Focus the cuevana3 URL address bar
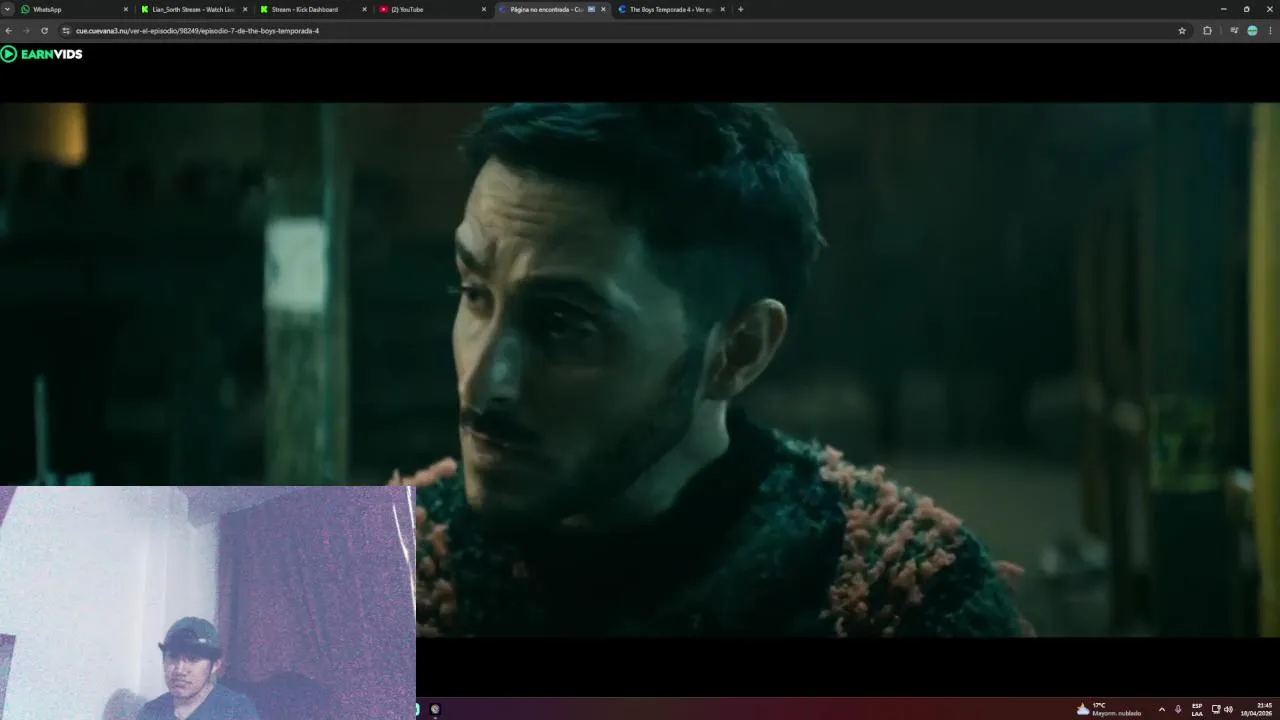The image size is (1280, 720). pyautogui.click(x=620, y=31)
